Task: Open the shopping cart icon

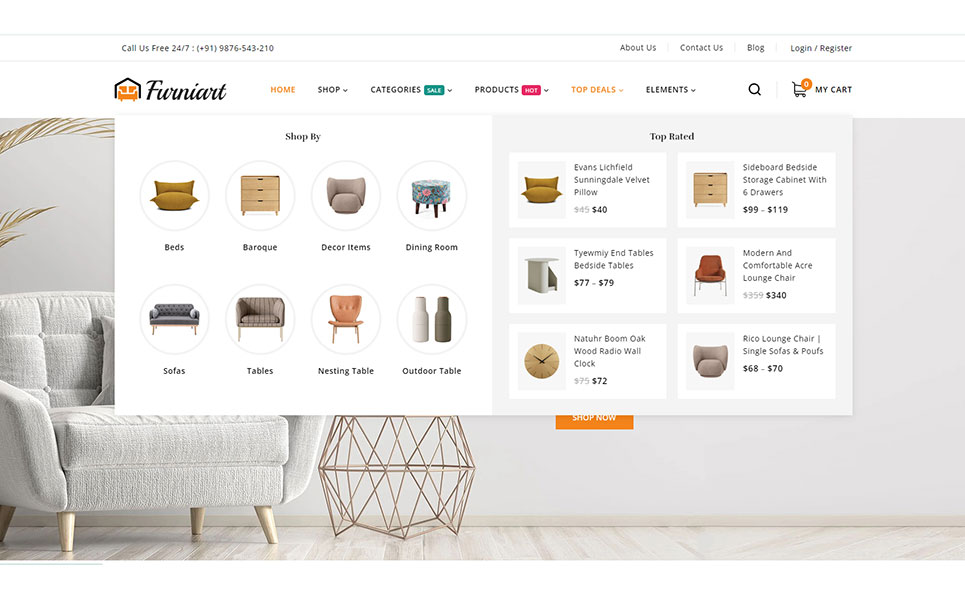Action: [800, 89]
